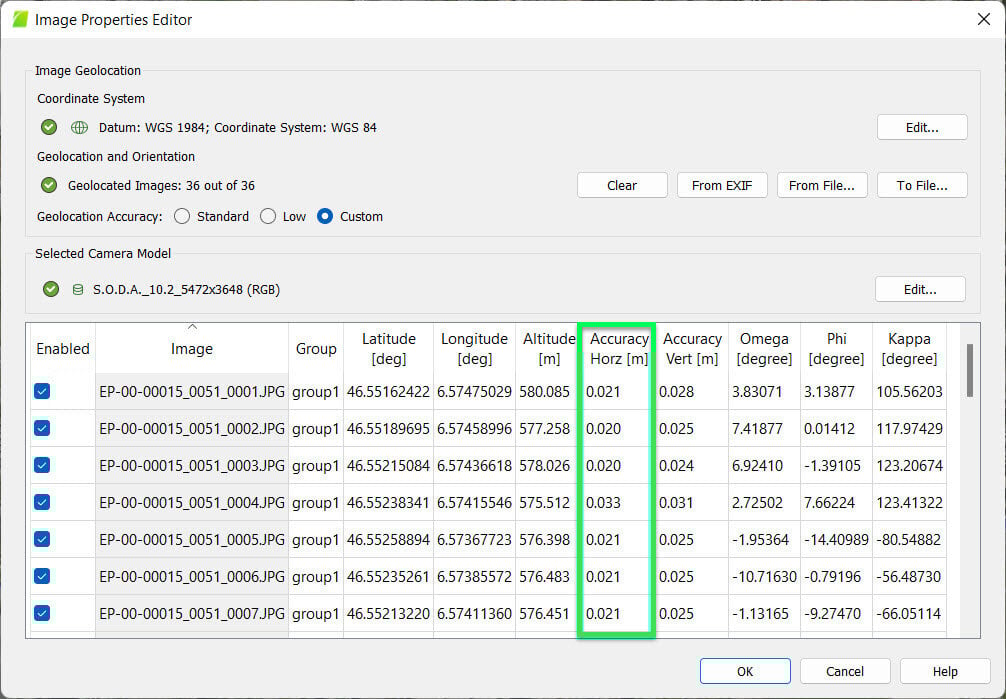Click camera icon next to S.O.D.A. model name

pyautogui.click(x=77, y=289)
